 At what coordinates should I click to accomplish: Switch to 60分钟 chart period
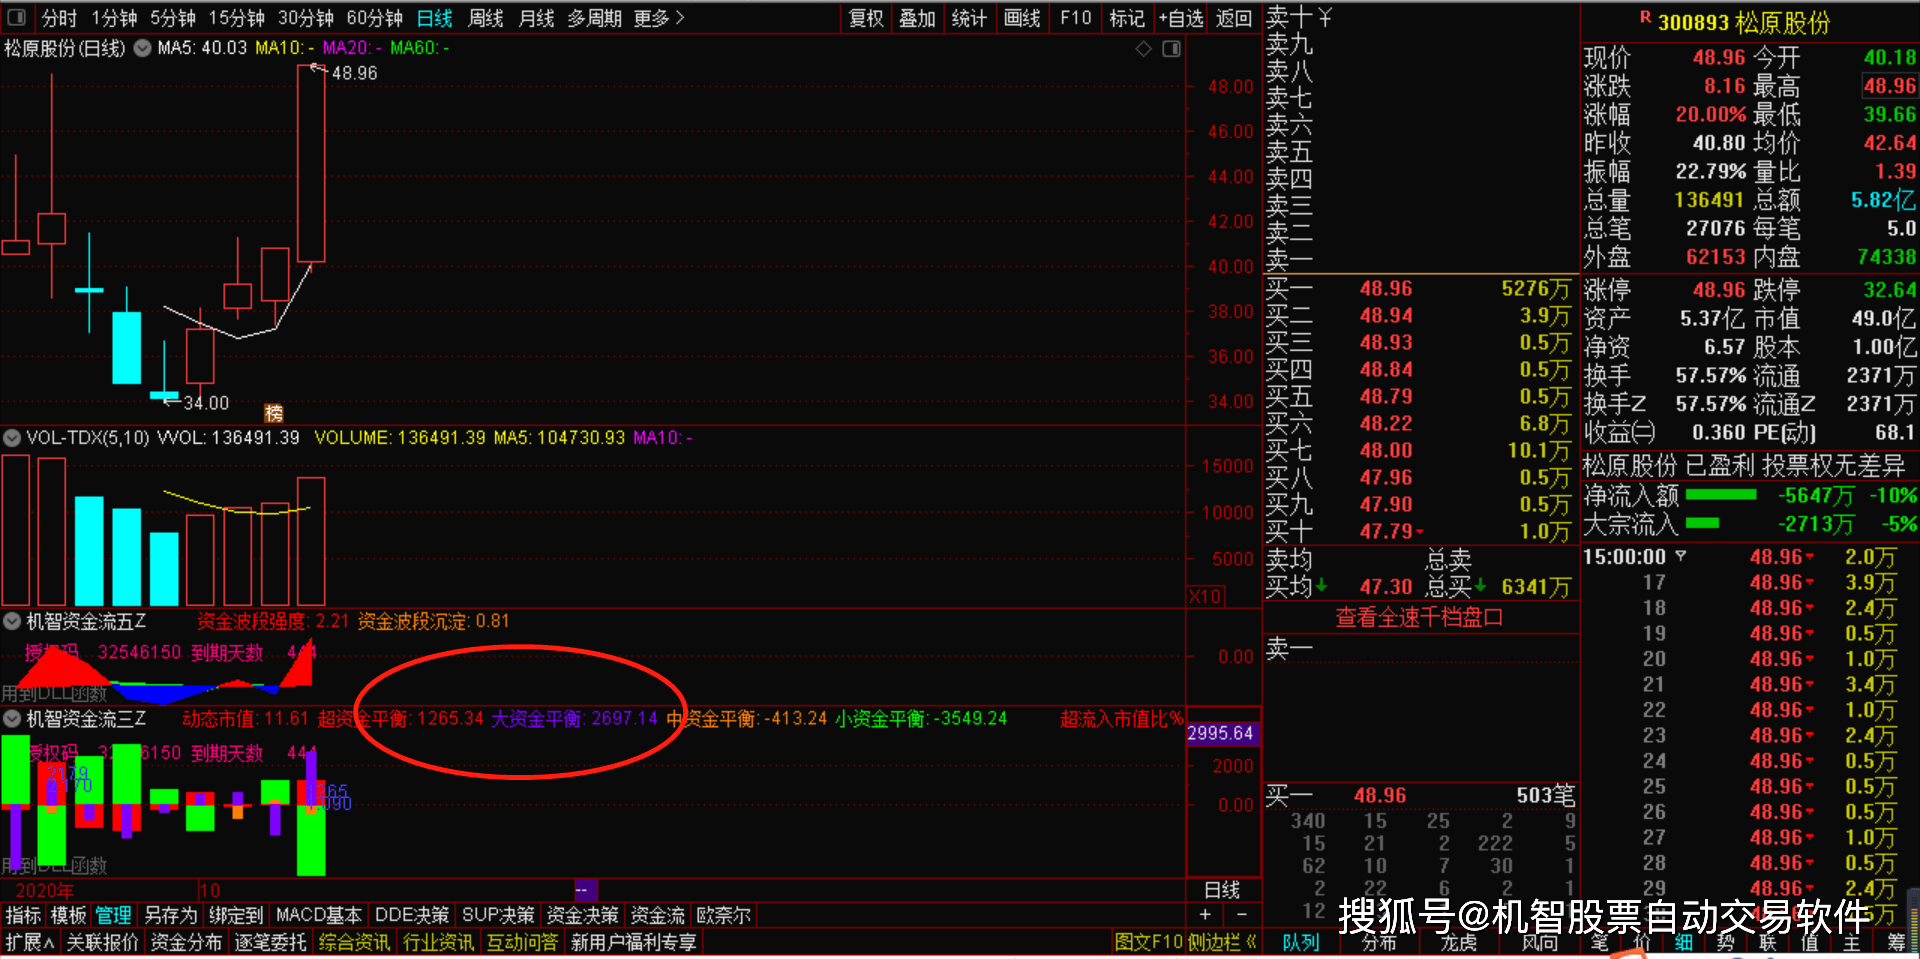tap(374, 18)
